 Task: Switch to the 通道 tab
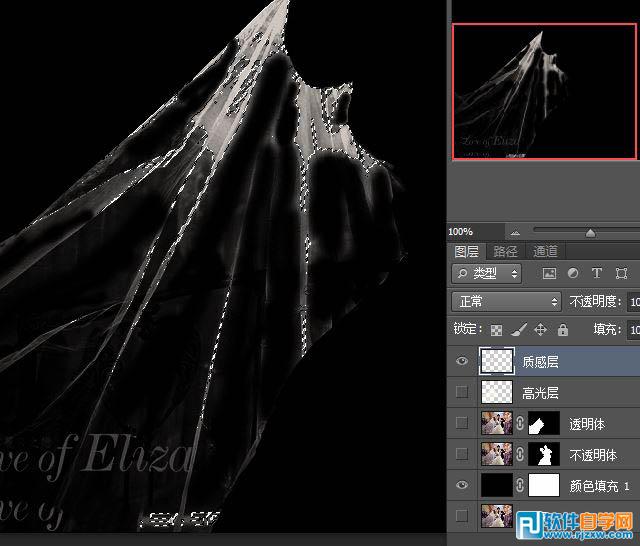click(545, 251)
